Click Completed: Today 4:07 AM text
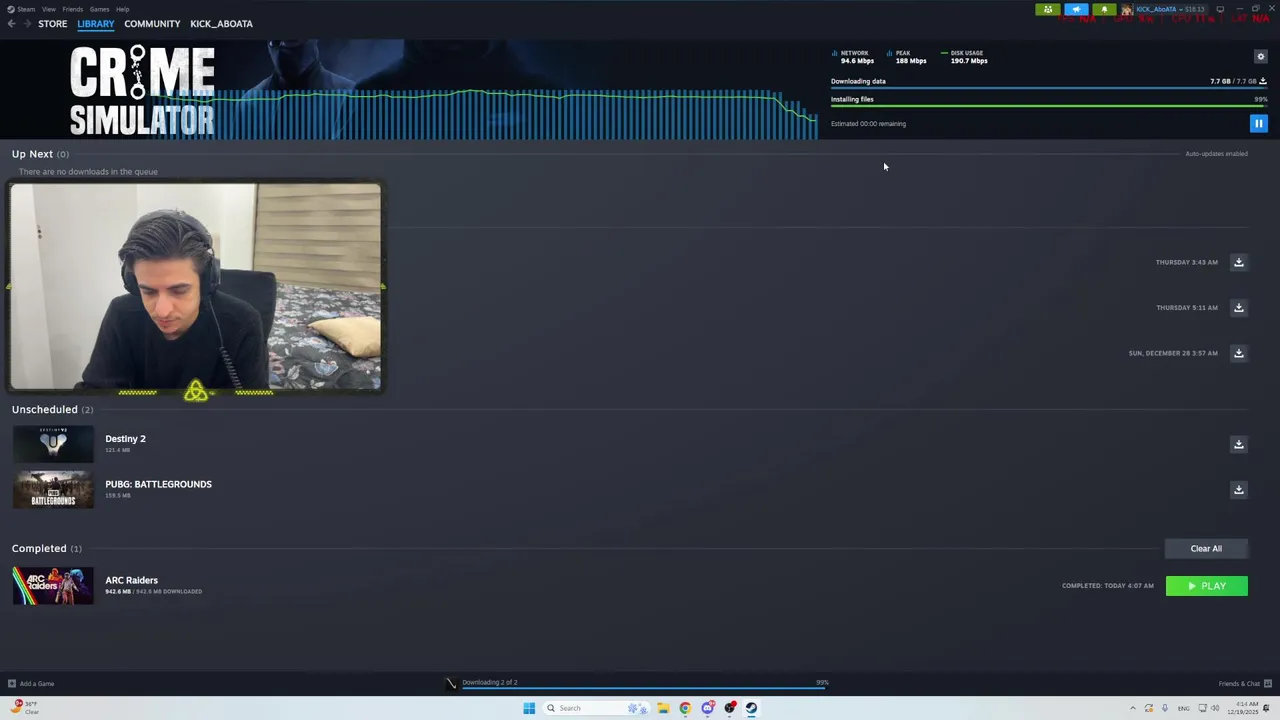Screen dimensions: 1280x720 pyautogui.click(x=1107, y=586)
